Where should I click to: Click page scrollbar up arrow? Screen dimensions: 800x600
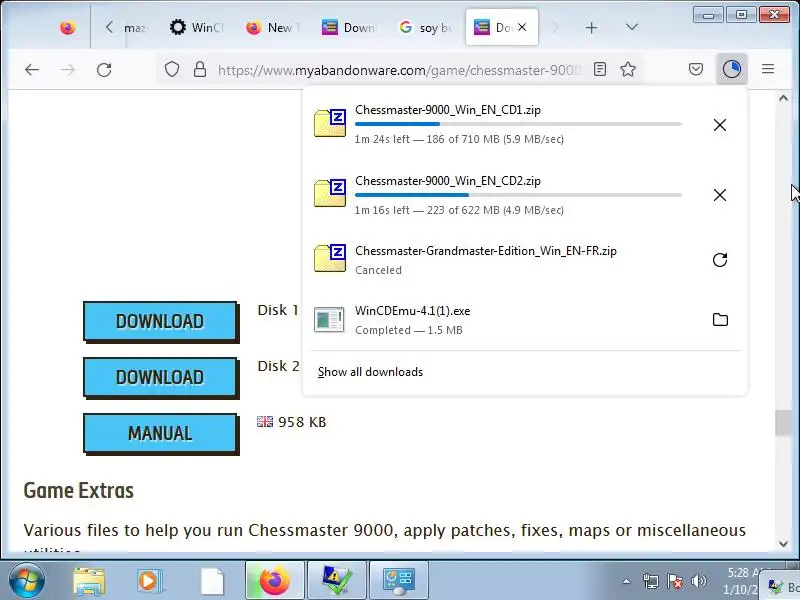(x=783, y=98)
